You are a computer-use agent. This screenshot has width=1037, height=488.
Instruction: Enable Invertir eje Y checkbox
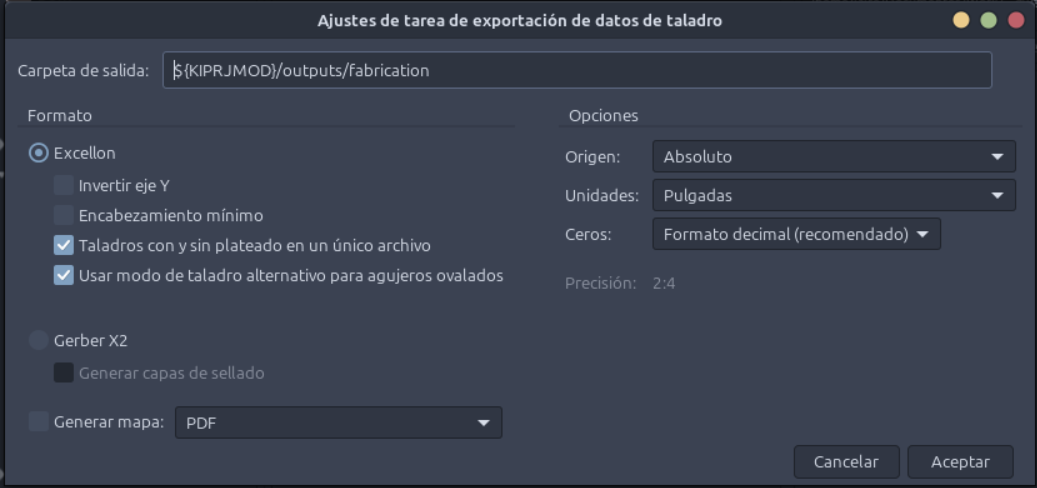(63, 186)
